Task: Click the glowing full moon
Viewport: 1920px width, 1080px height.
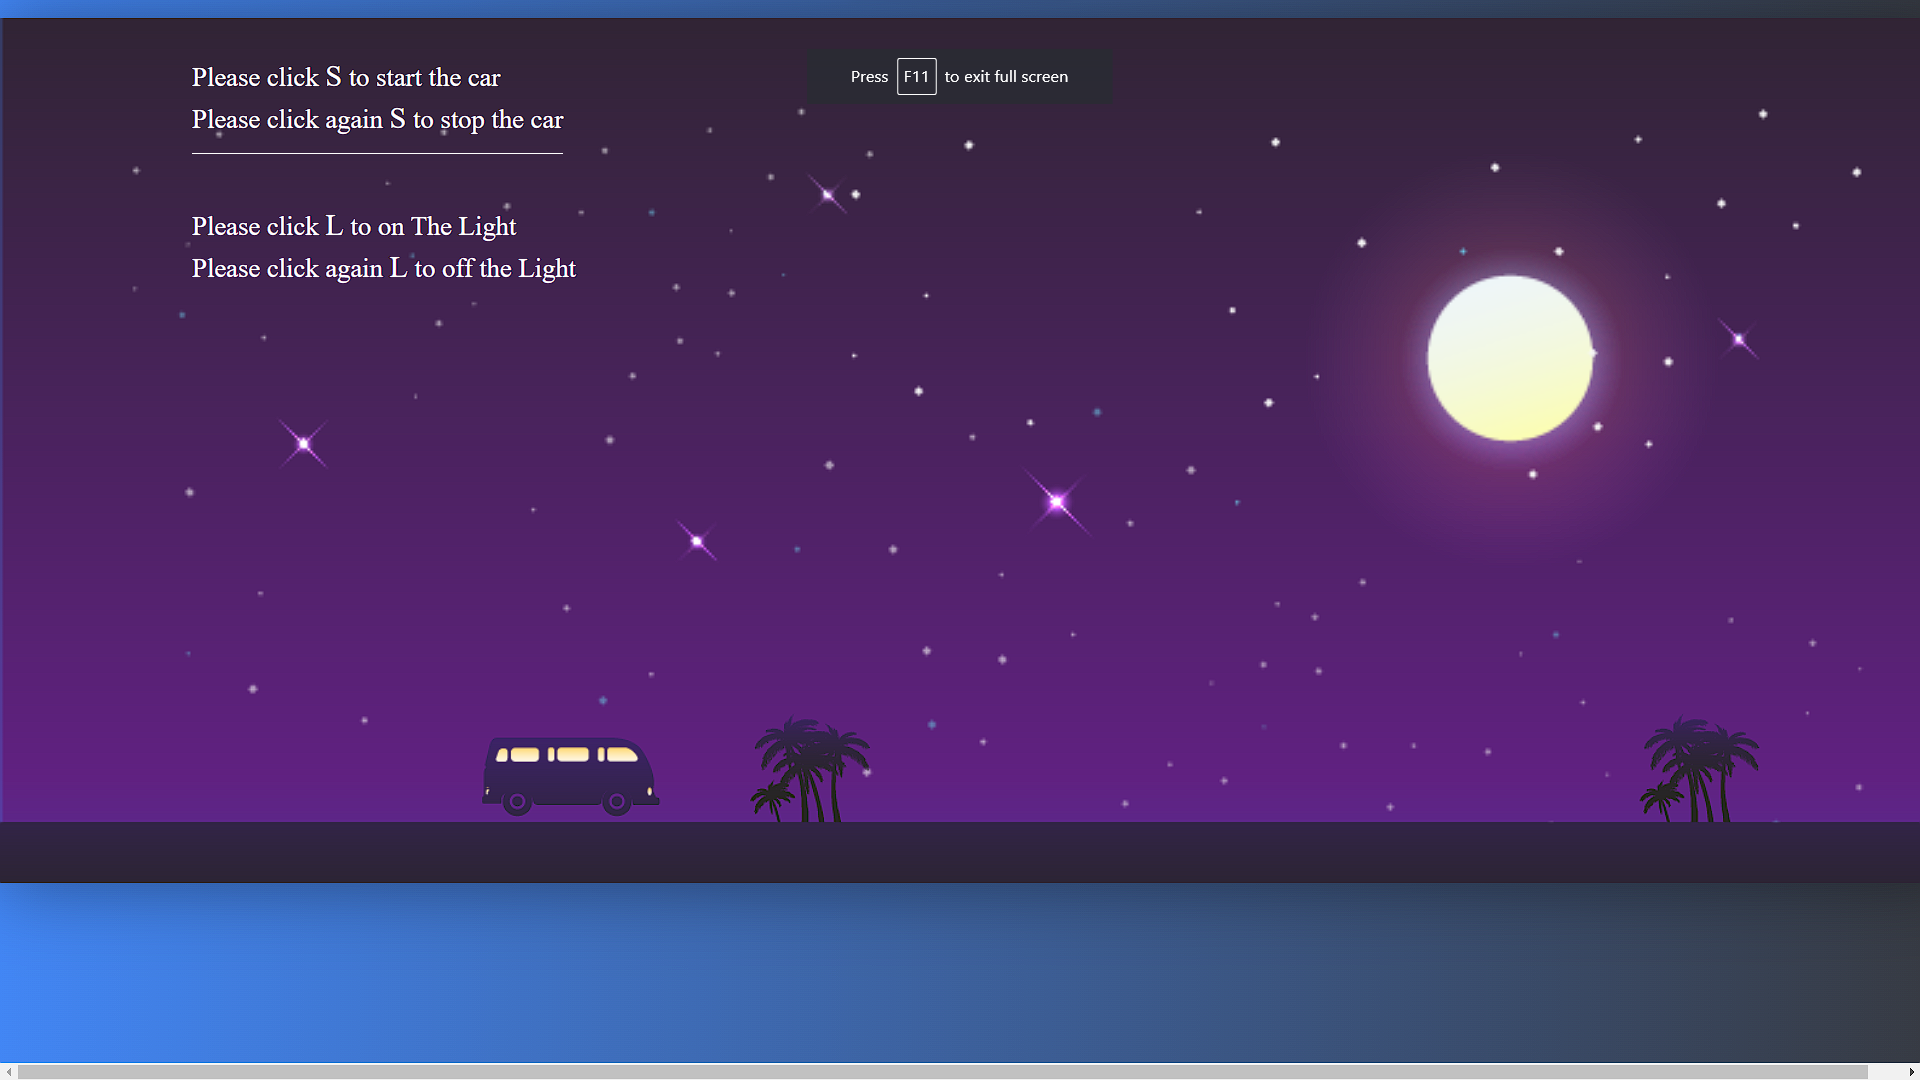Action: [x=1510, y=358]
